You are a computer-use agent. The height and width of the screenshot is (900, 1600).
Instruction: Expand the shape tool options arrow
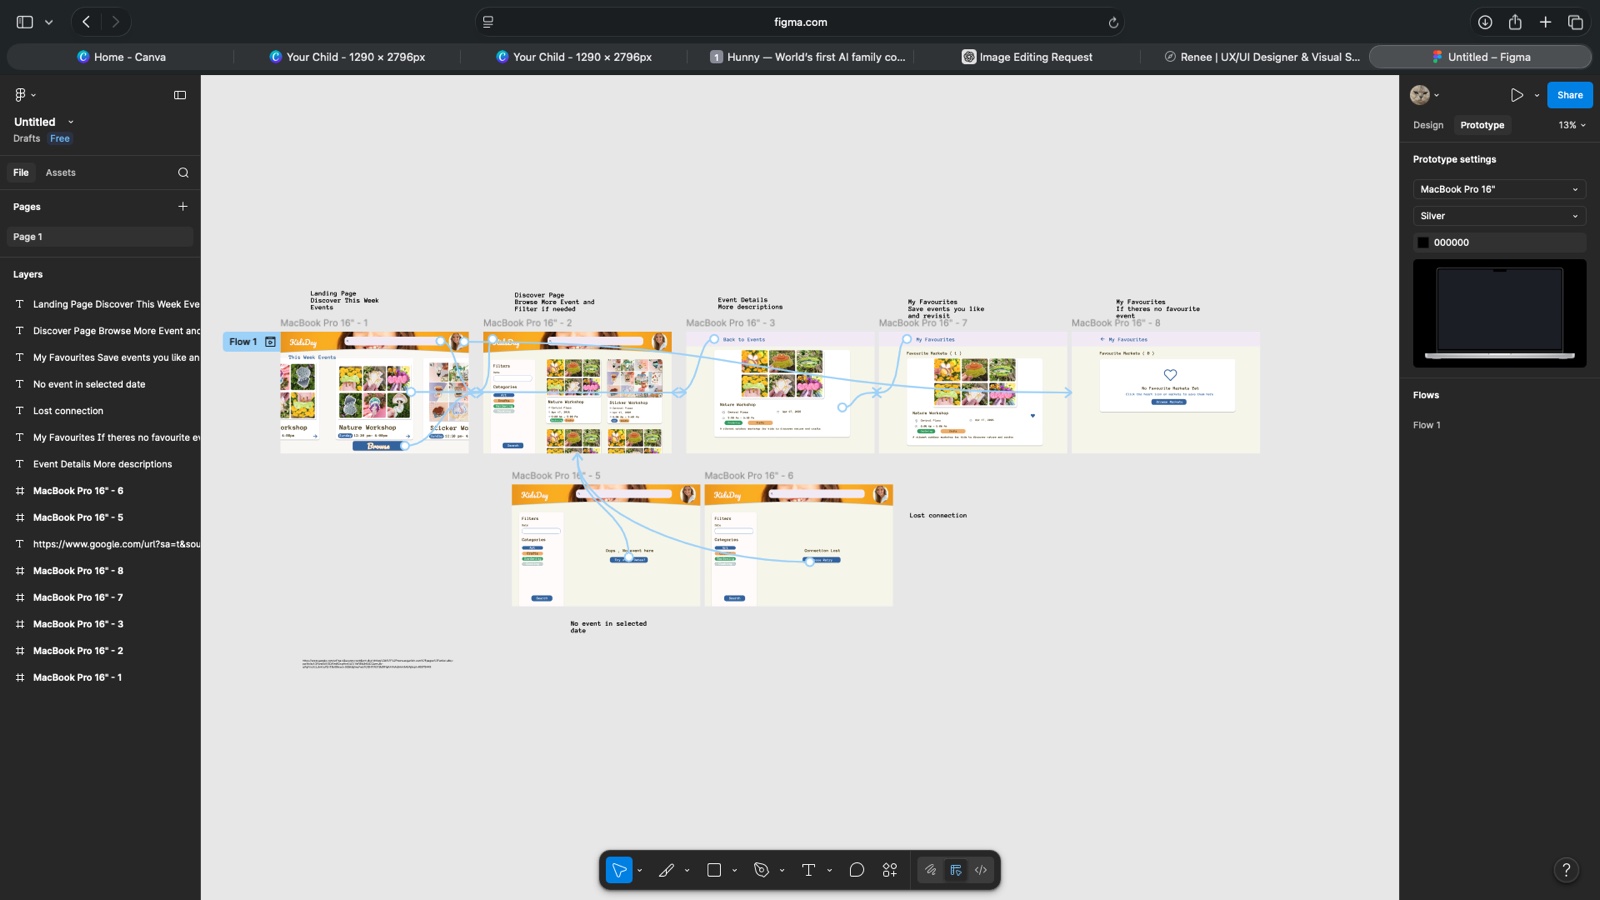(734, 870)
